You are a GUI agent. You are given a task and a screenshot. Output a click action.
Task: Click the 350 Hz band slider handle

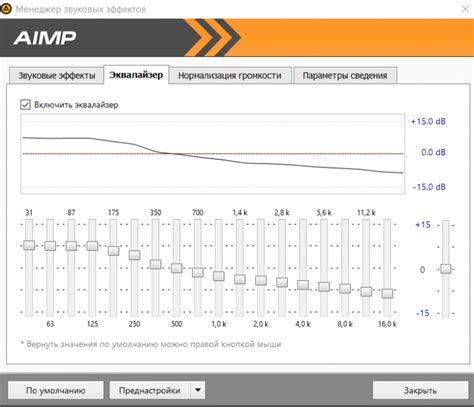point(155,264)
